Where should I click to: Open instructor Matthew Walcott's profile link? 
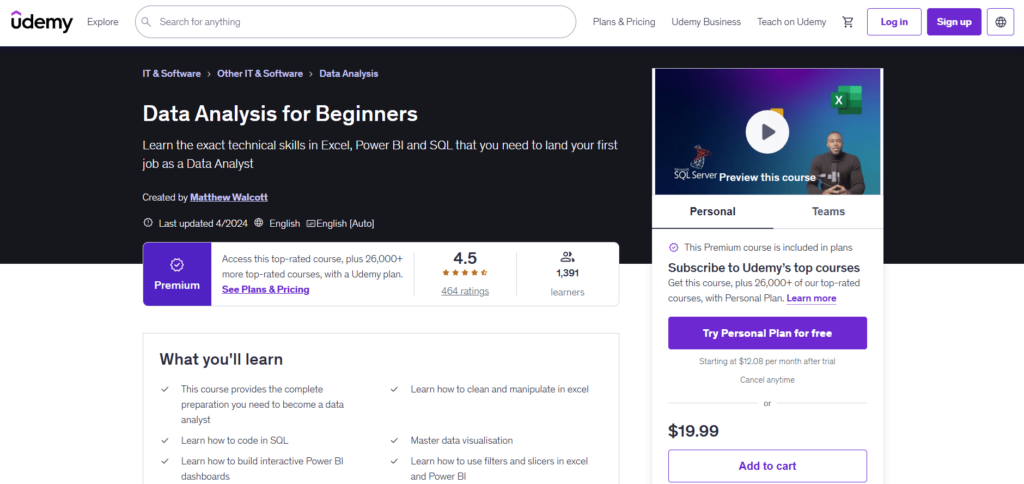[x=230, y=198]
